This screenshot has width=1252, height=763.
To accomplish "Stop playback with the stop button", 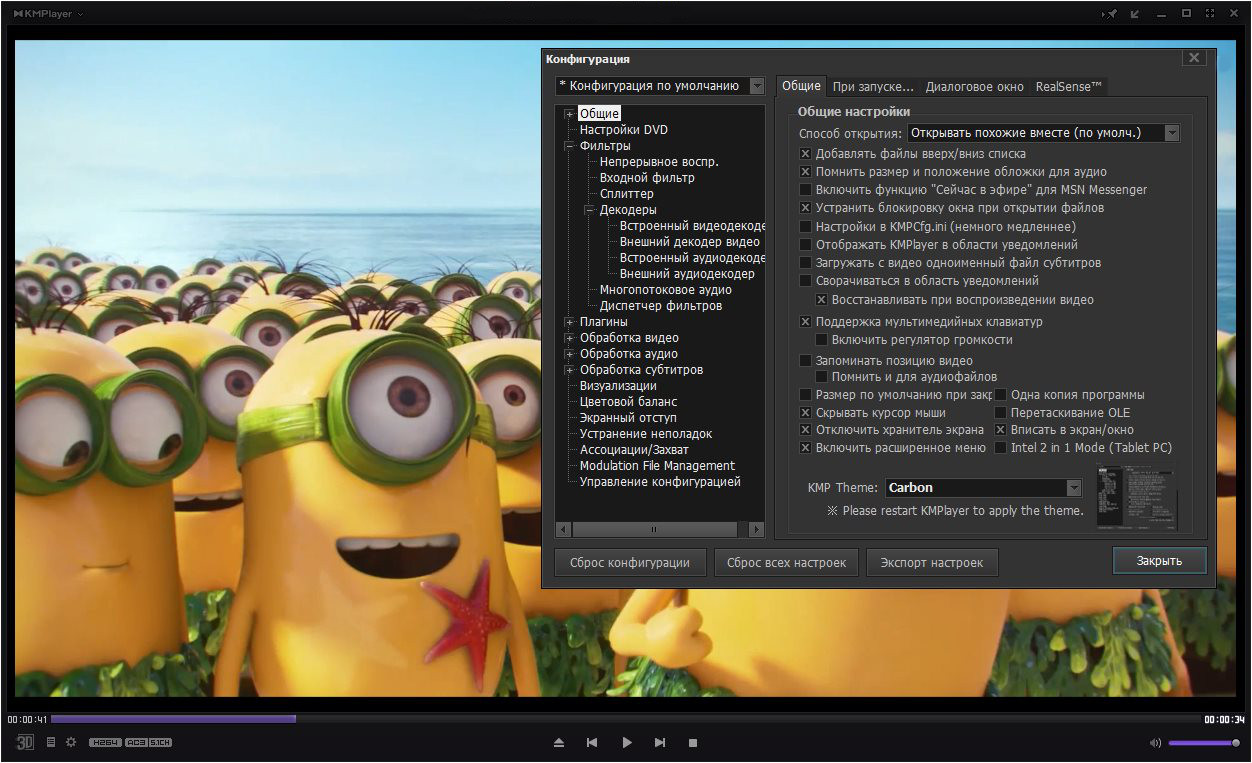I will 693,743.
